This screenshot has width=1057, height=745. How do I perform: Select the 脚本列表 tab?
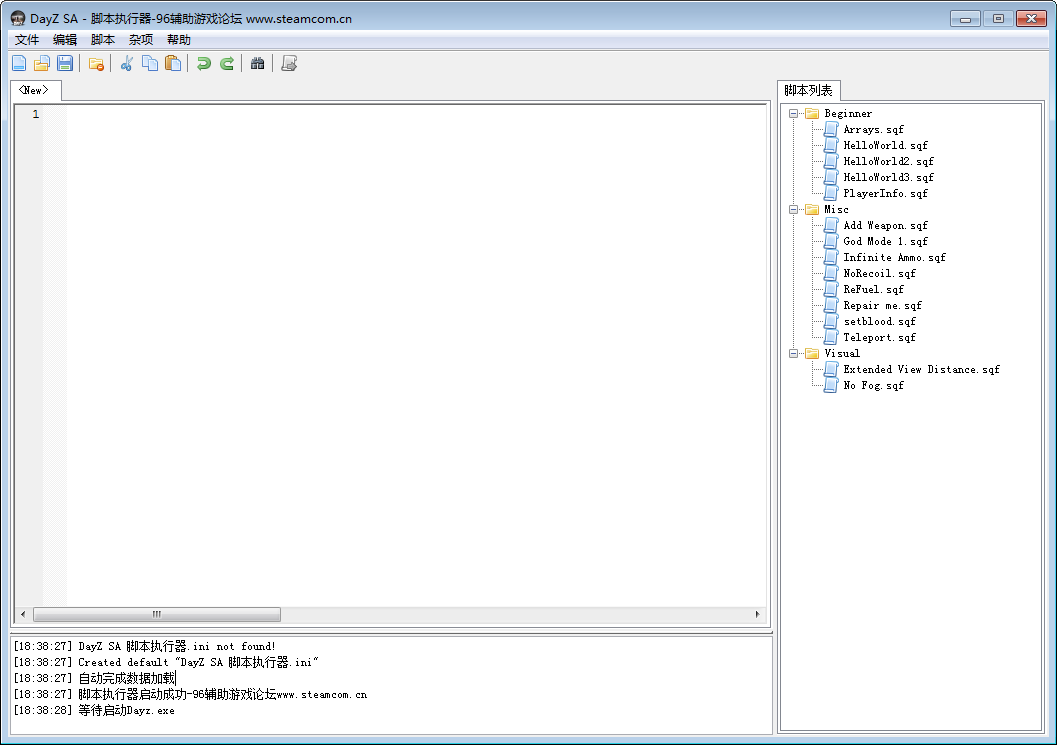808,90
